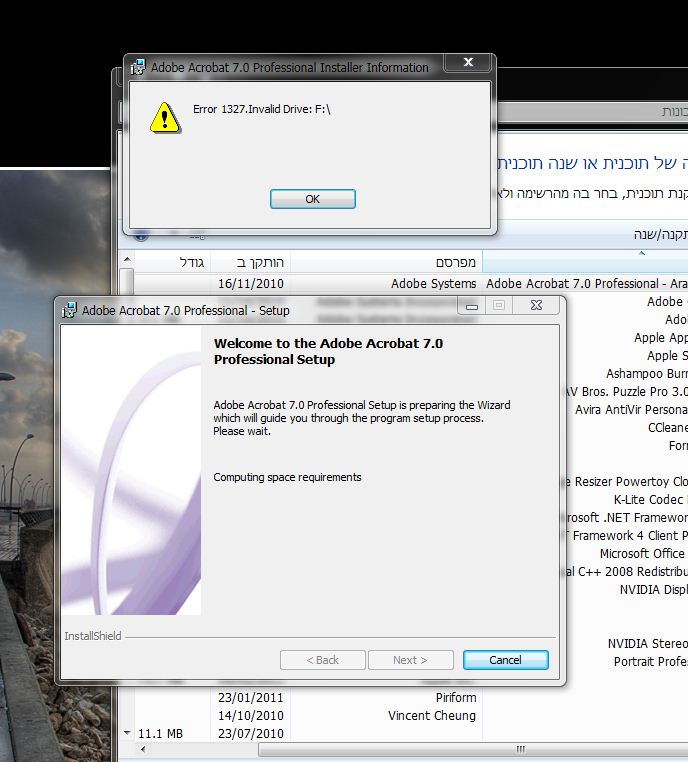Select the Ashampoo Burning program row
This screenshot has height=762, width=688.
pyautogui.click(x=647, y=373)
